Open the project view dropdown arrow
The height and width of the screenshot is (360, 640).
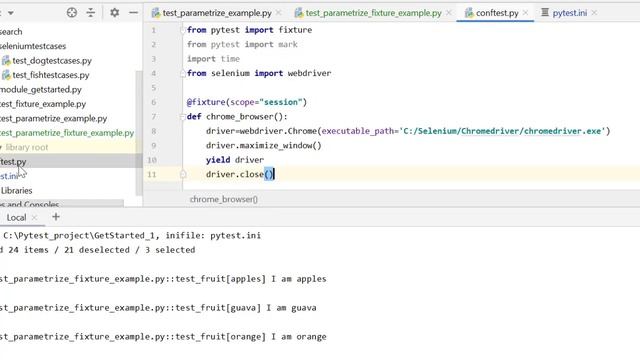click(x=11, y=13)
